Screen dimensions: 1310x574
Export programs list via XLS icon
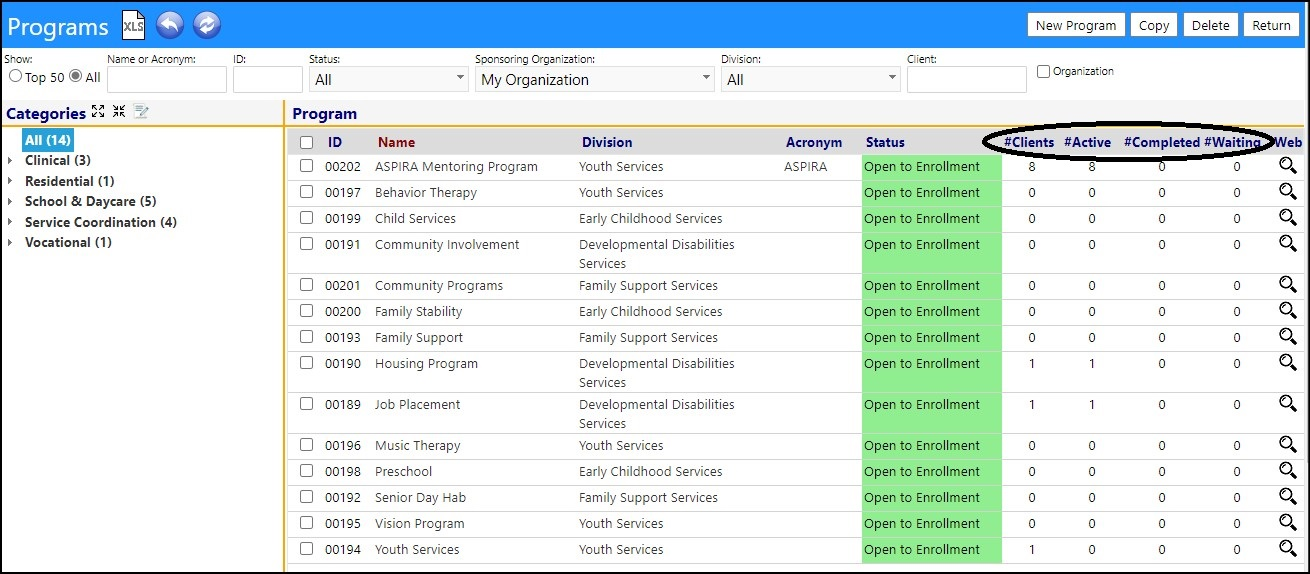coord(133,25)
